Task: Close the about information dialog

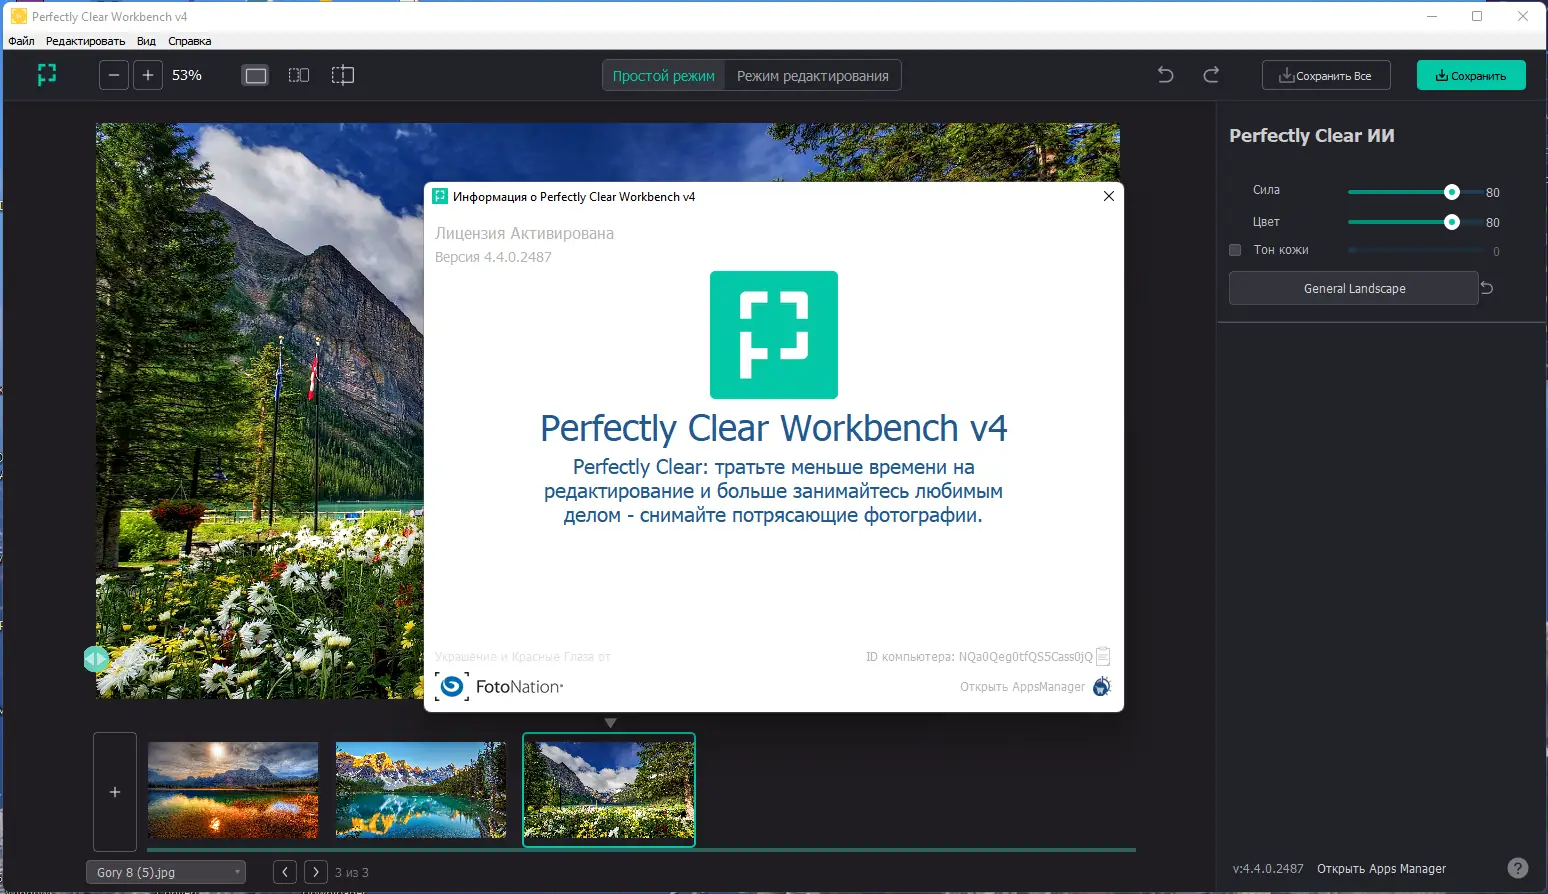Action: (x=1108, y=196)
